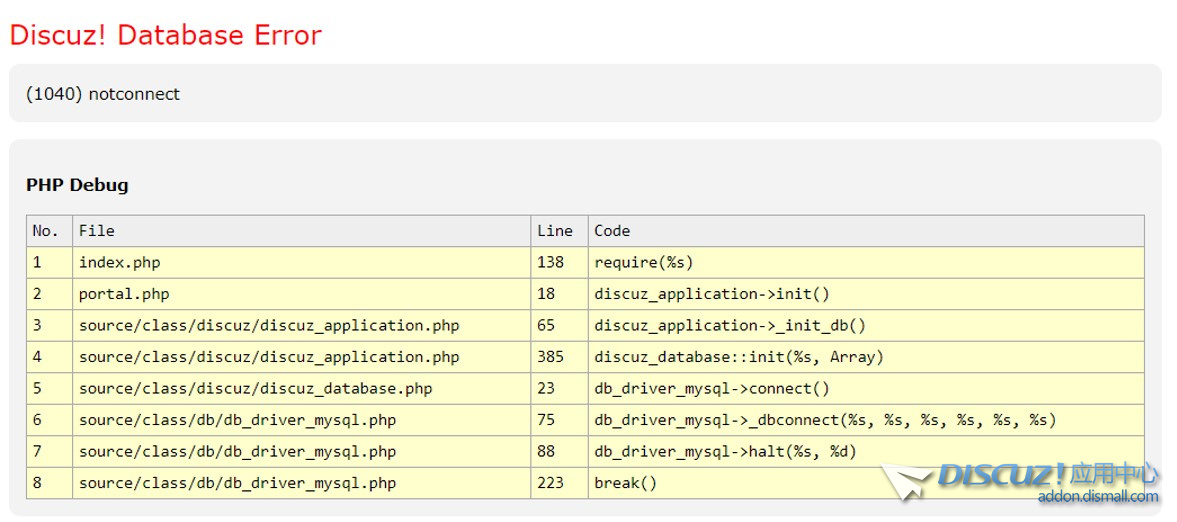Click the line number 385 cell
The width and height of the screenshot is (1177, 522).
point(550,357)
